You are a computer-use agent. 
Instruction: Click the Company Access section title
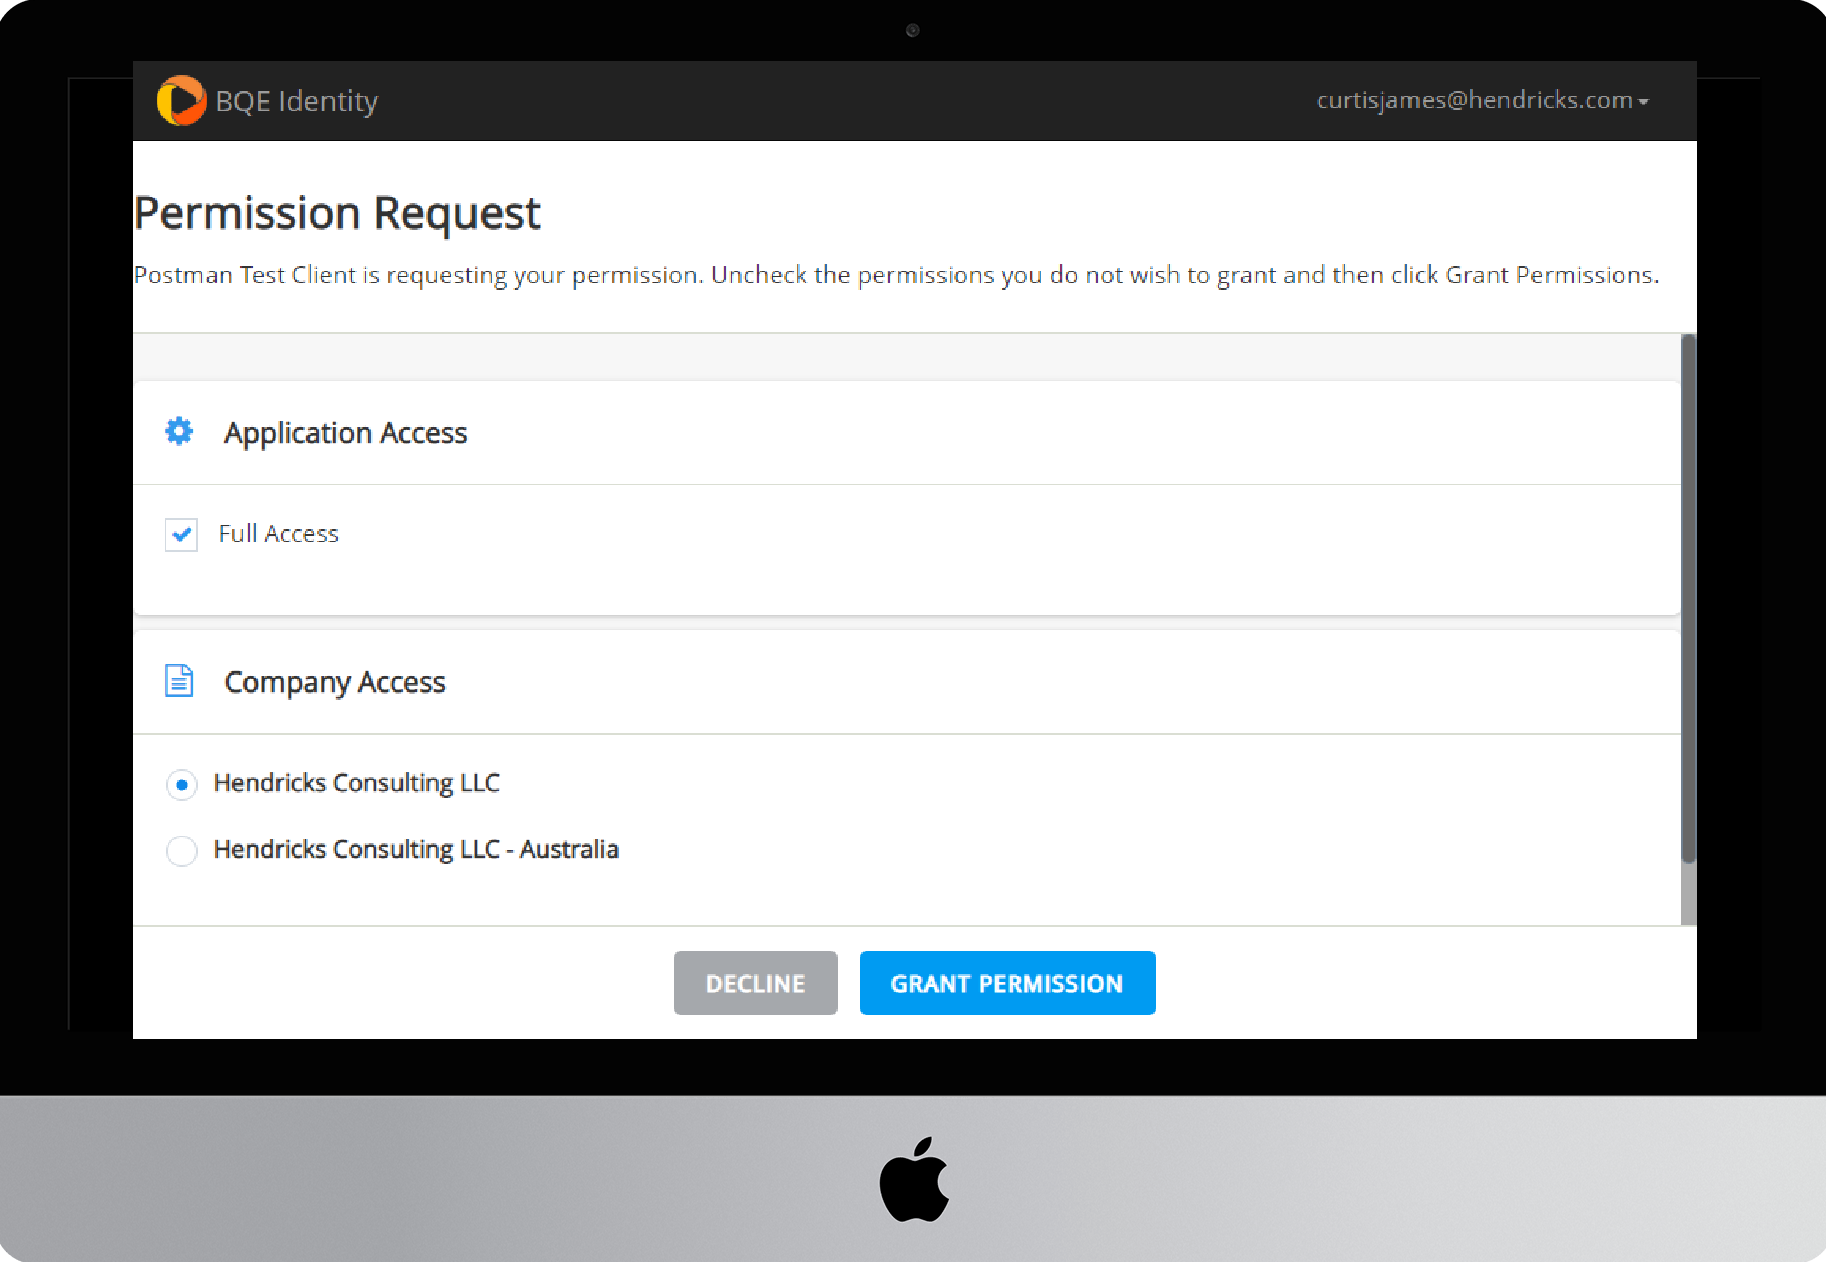335,682
